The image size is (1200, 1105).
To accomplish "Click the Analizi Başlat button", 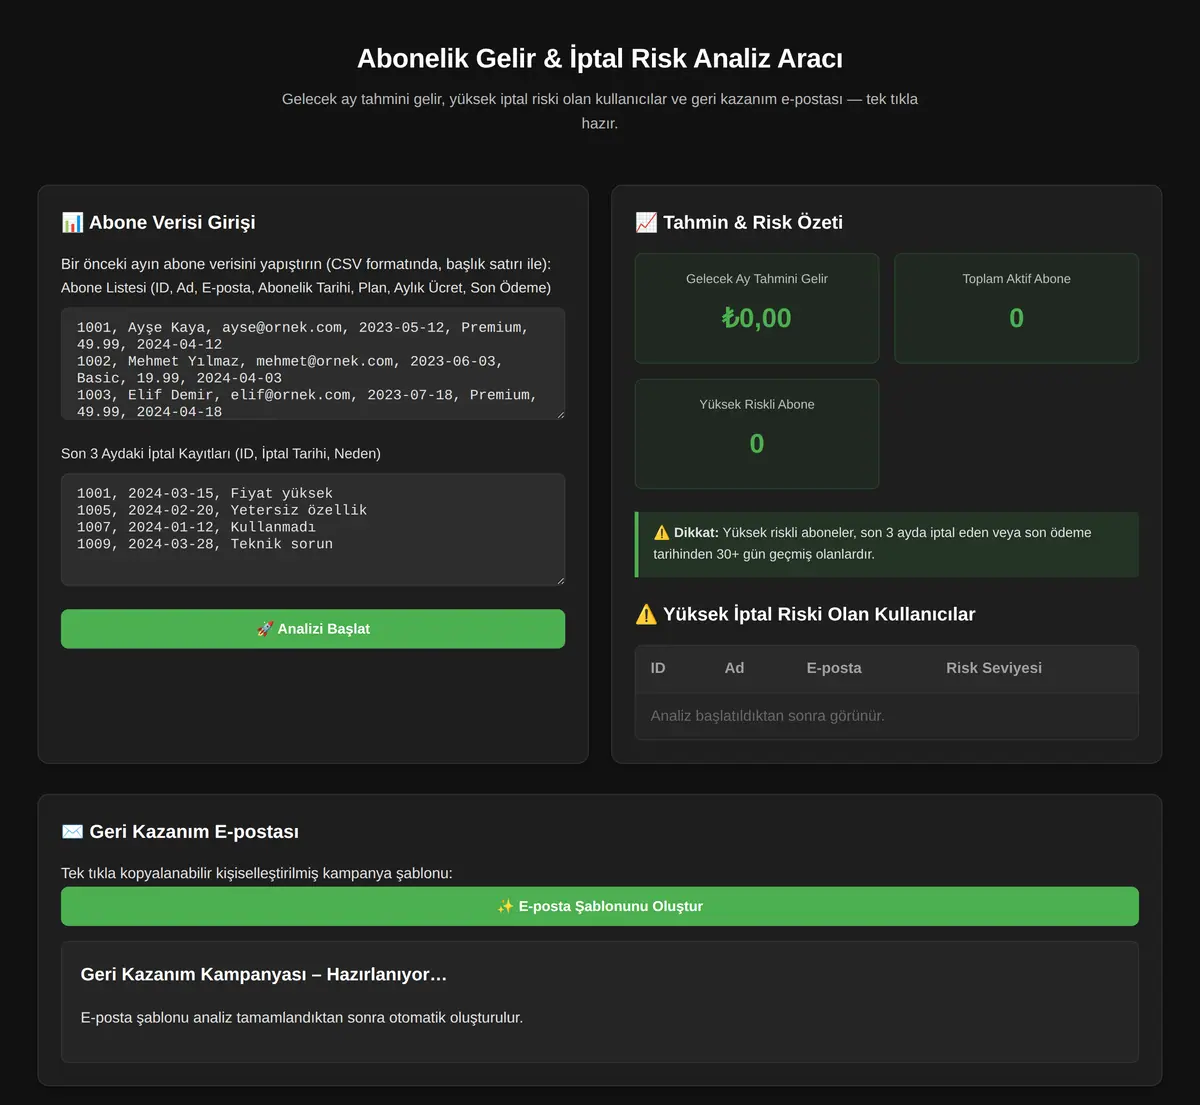I will click(x=313, y=629).
